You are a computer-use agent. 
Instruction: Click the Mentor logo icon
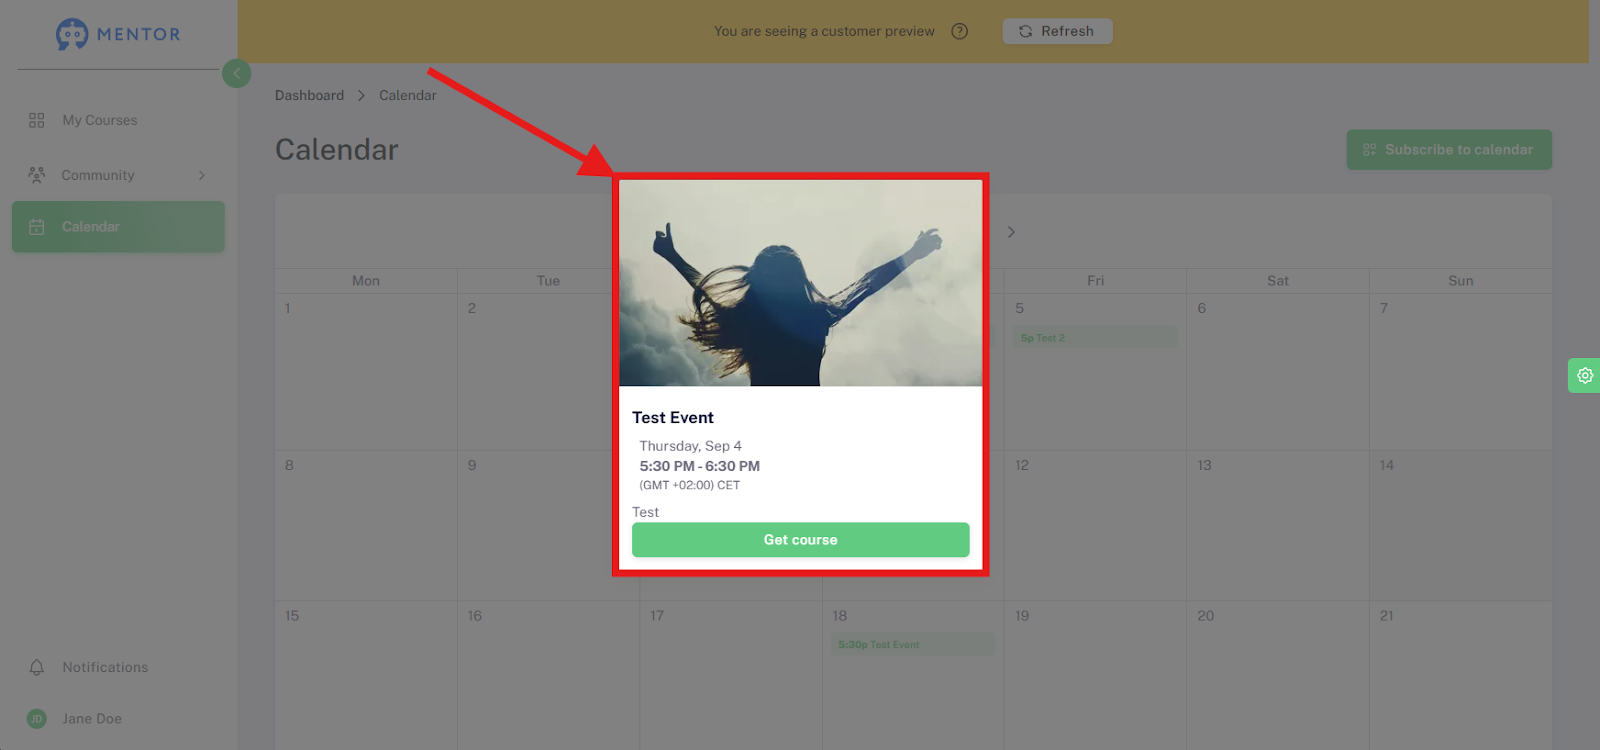[x=72, y=34]
